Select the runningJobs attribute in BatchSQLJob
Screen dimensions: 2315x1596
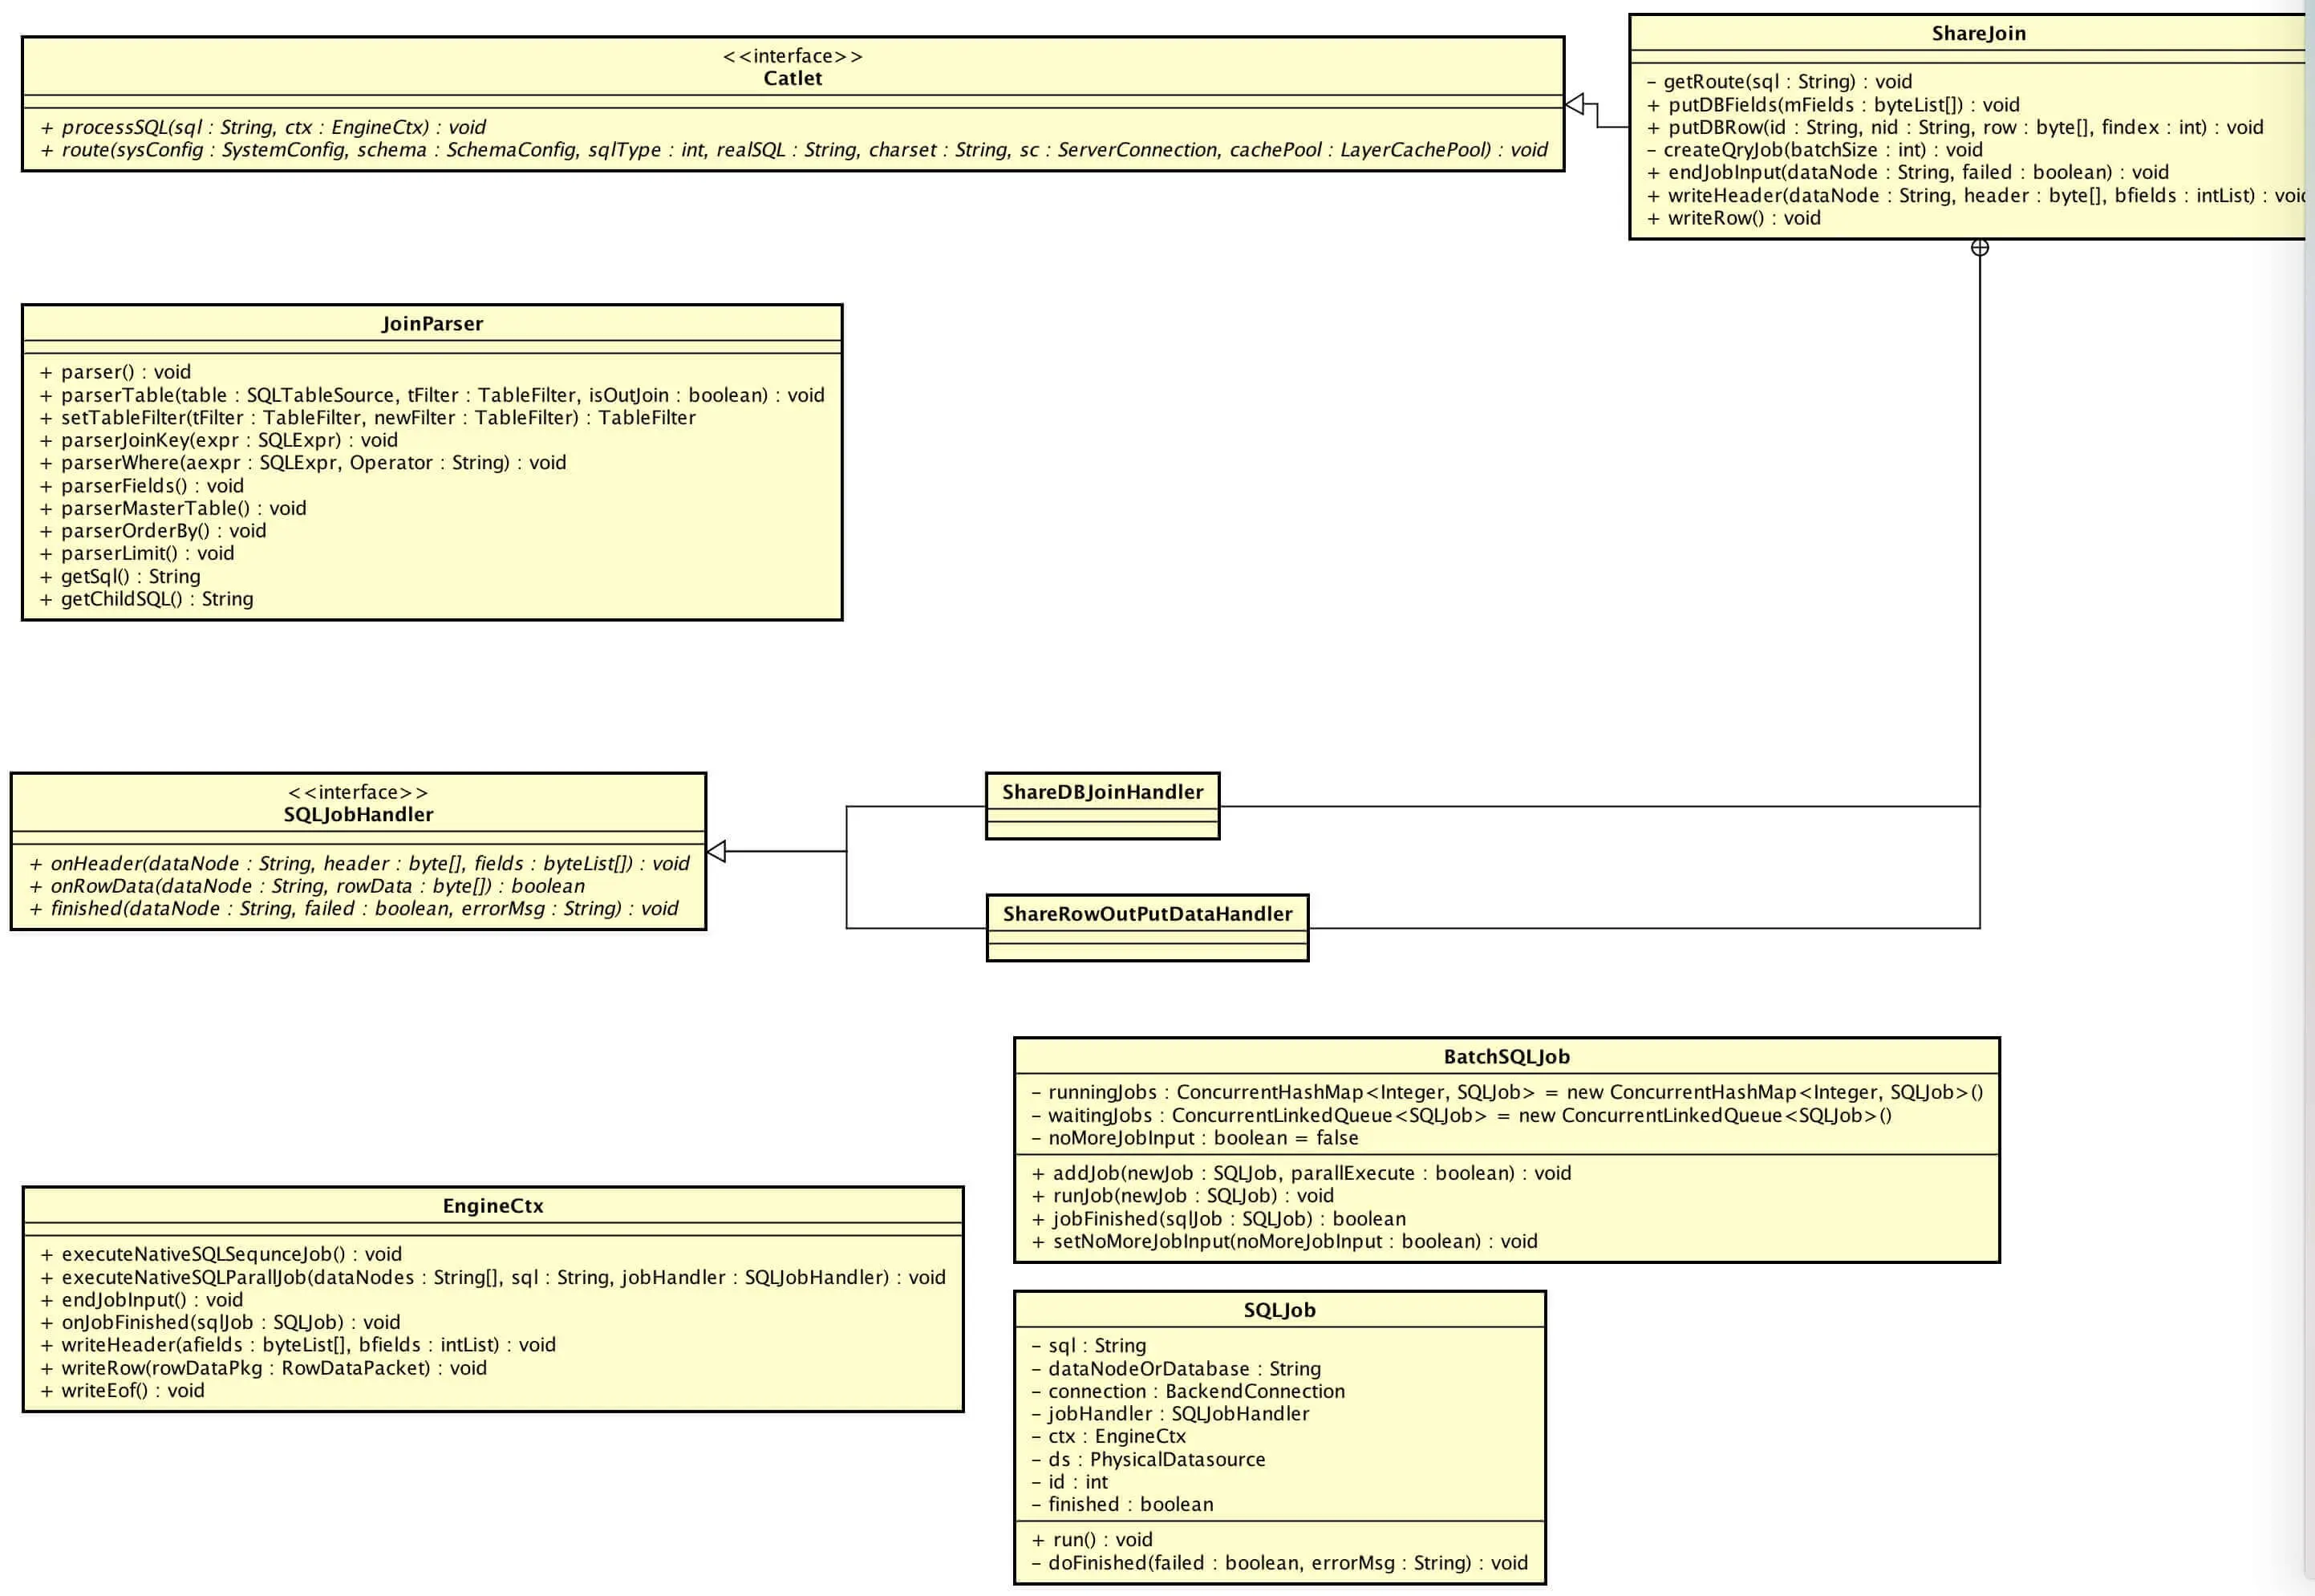coord(1507,1092)
